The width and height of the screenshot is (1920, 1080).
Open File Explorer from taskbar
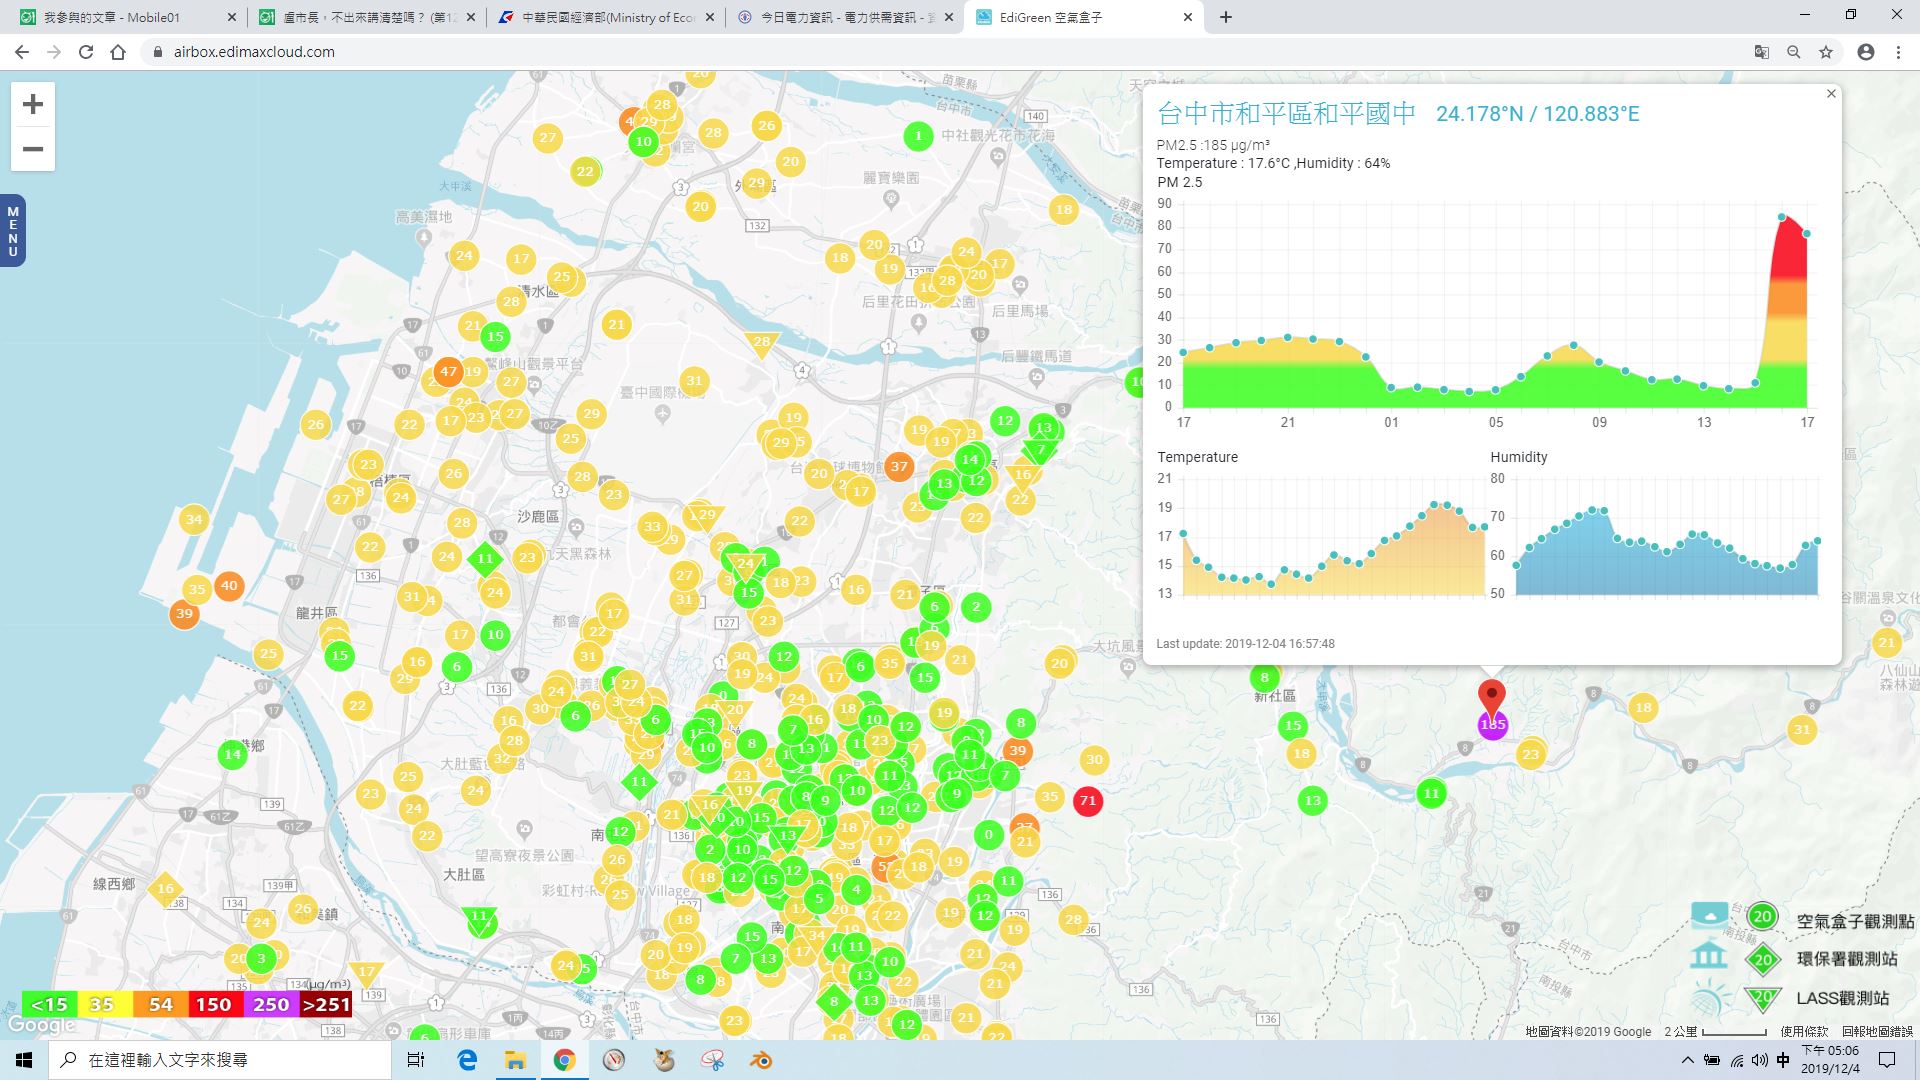(515, 1060)
